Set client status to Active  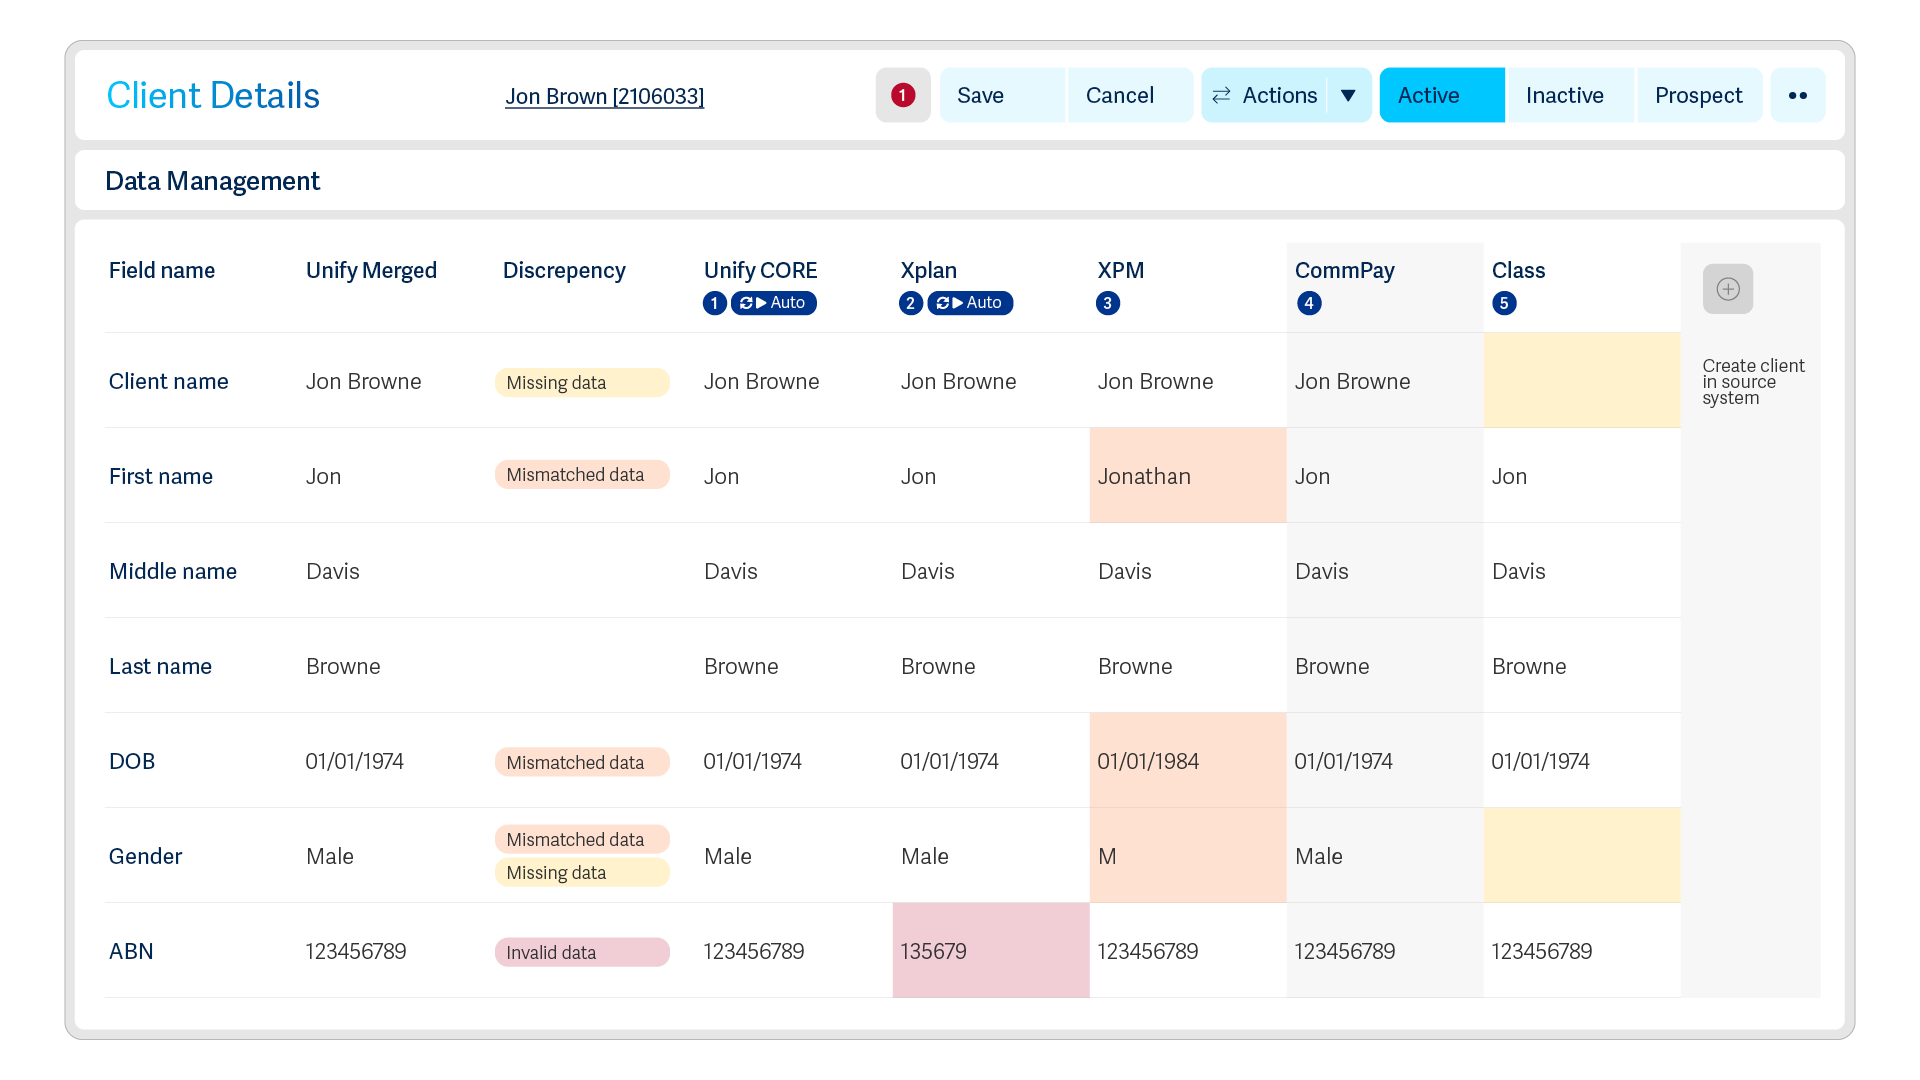1441,95
